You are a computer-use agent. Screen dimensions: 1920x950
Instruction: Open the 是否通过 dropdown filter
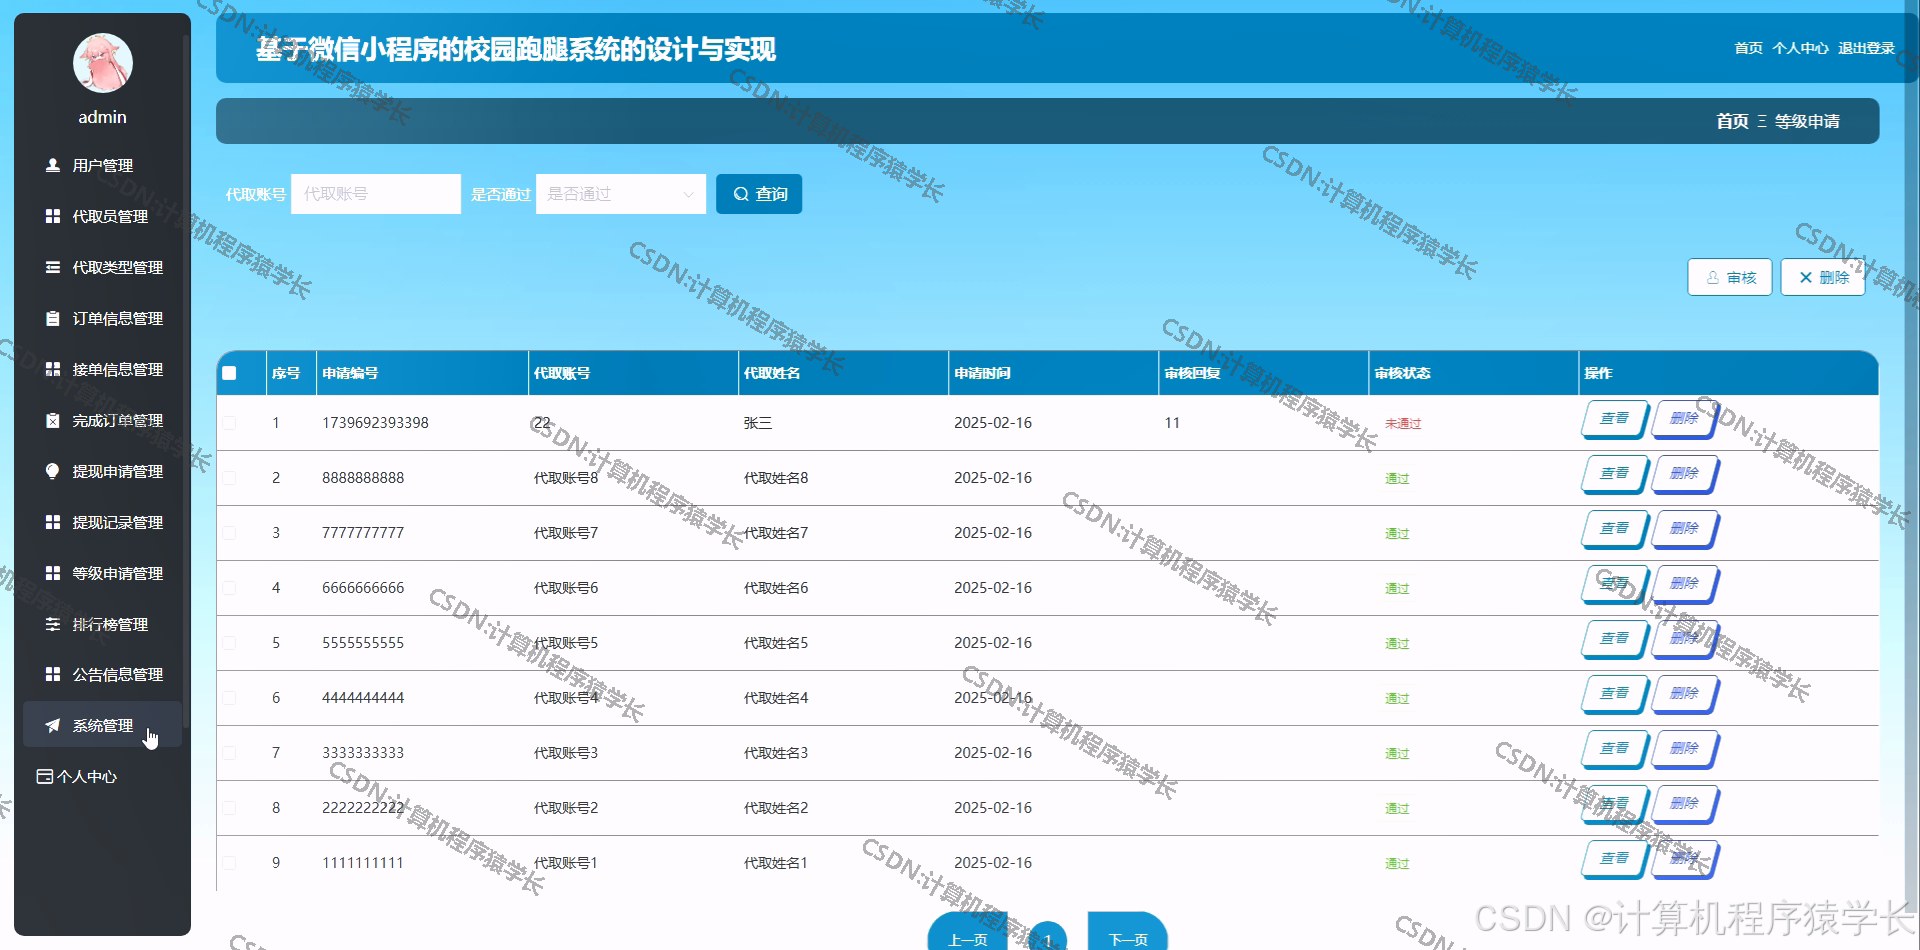(x=621, y=194)
